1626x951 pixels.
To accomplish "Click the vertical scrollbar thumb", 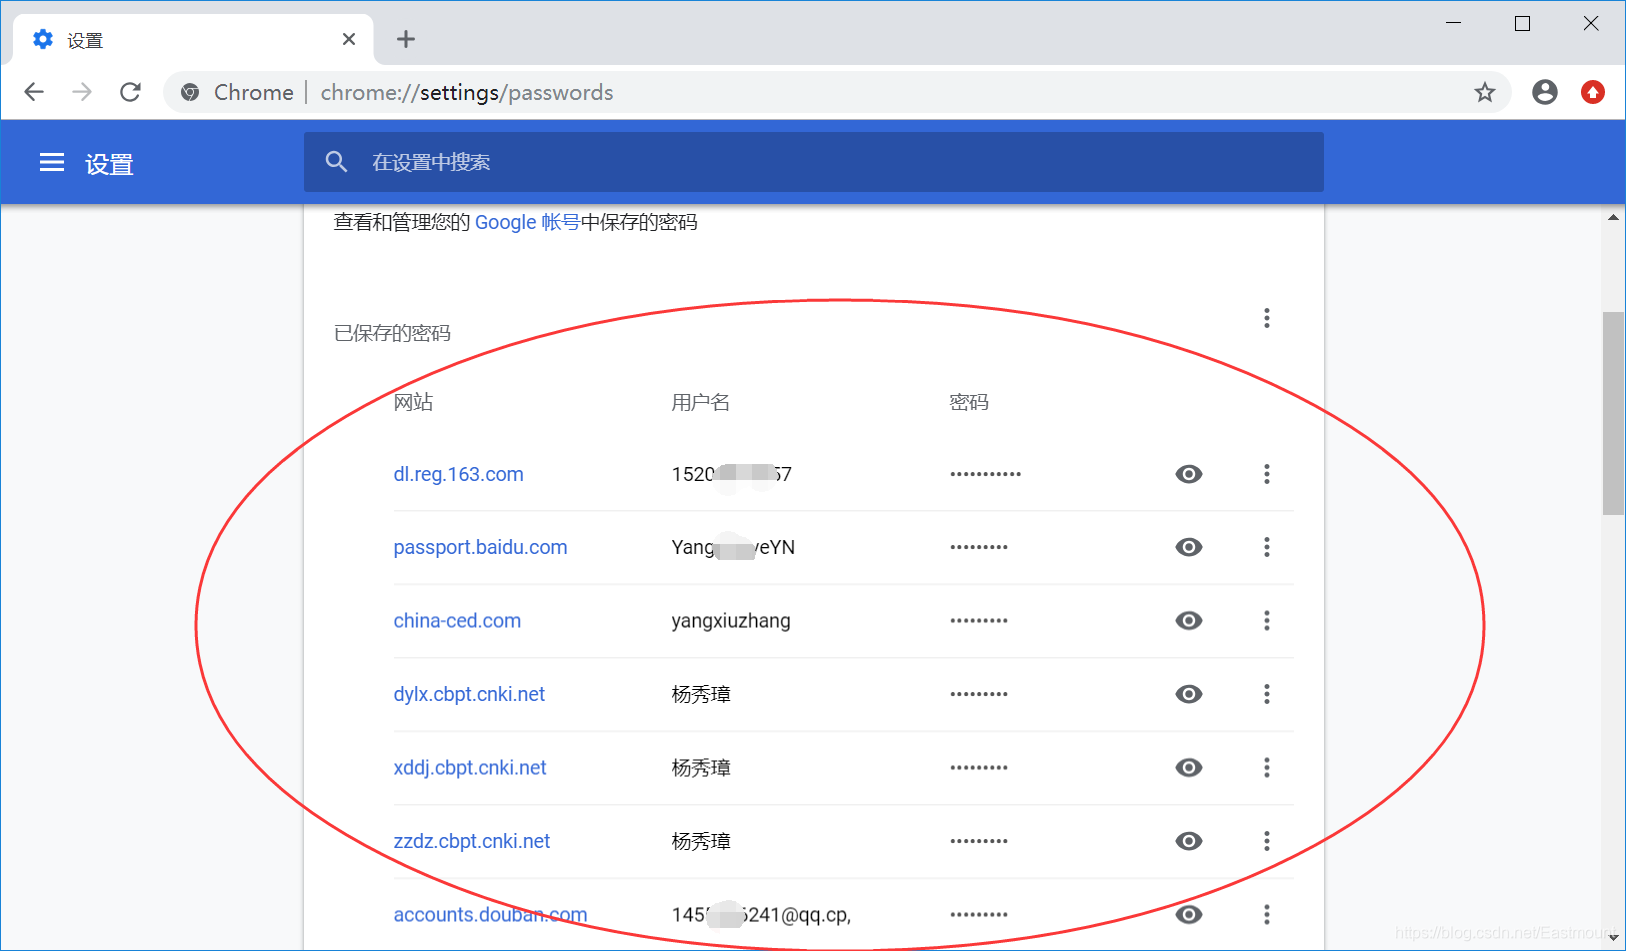I will point(1613,413).
